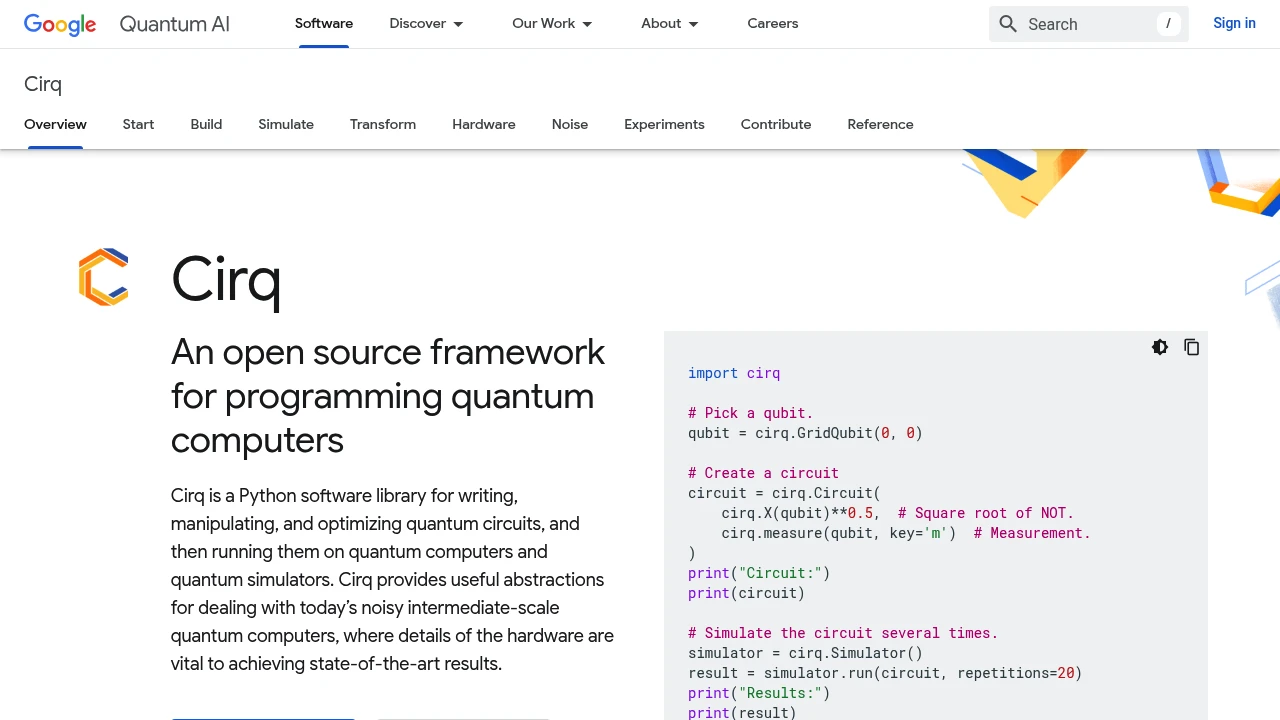1280x720 pixels.
Task: Click the search magnifier icon
Action: (x=1008, y=24)
